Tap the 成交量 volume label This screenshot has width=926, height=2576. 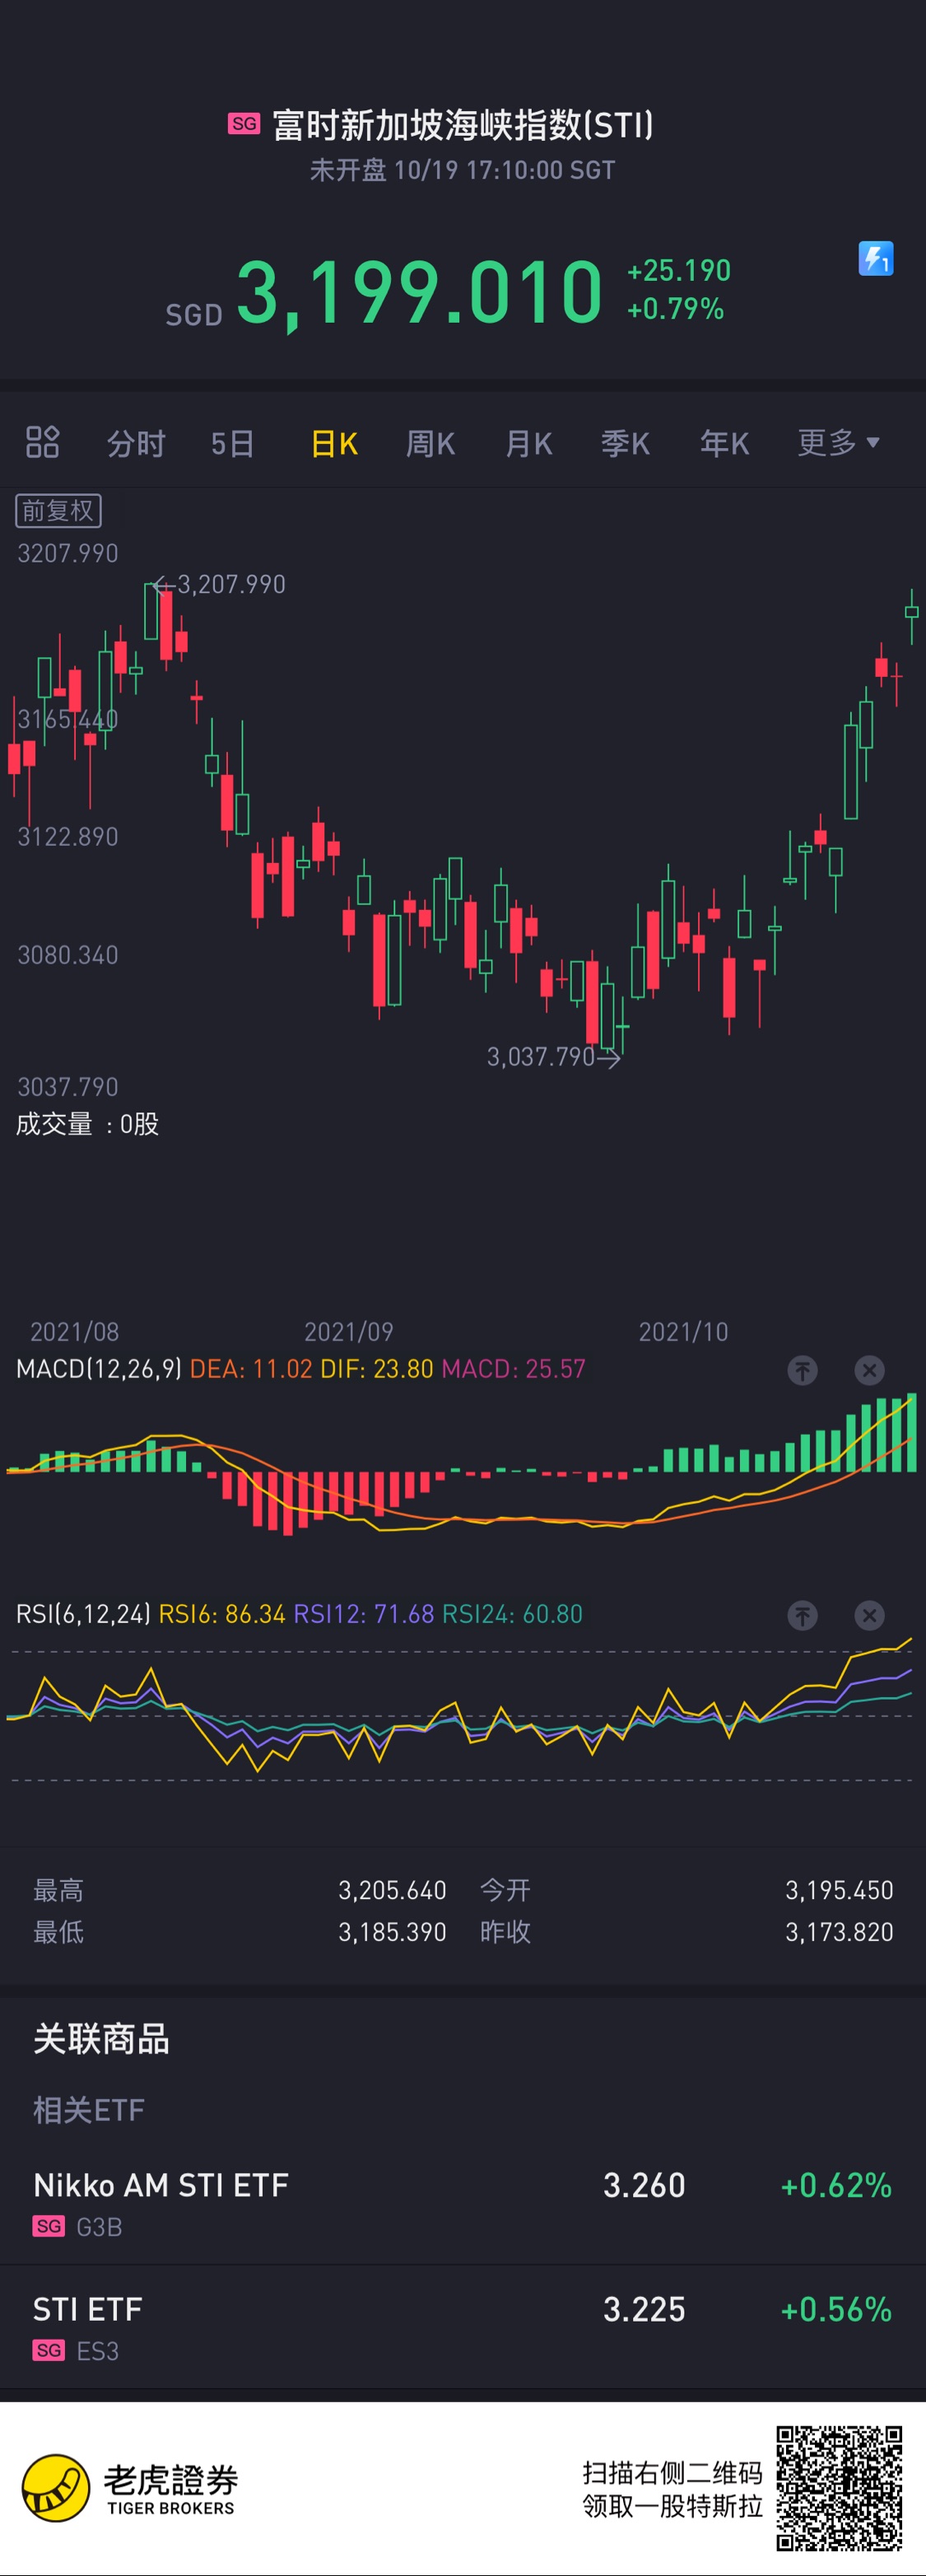click(87, 1124)
